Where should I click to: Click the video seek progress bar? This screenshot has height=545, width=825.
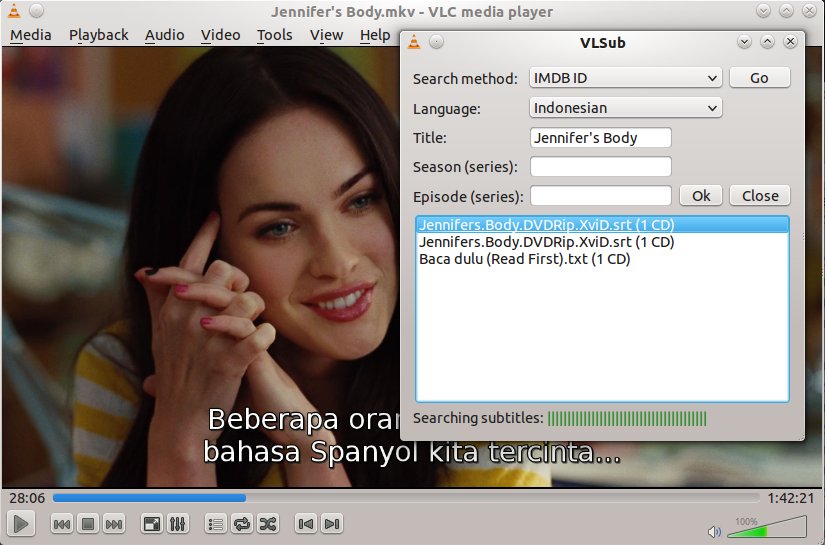click(x=406, y=498)
